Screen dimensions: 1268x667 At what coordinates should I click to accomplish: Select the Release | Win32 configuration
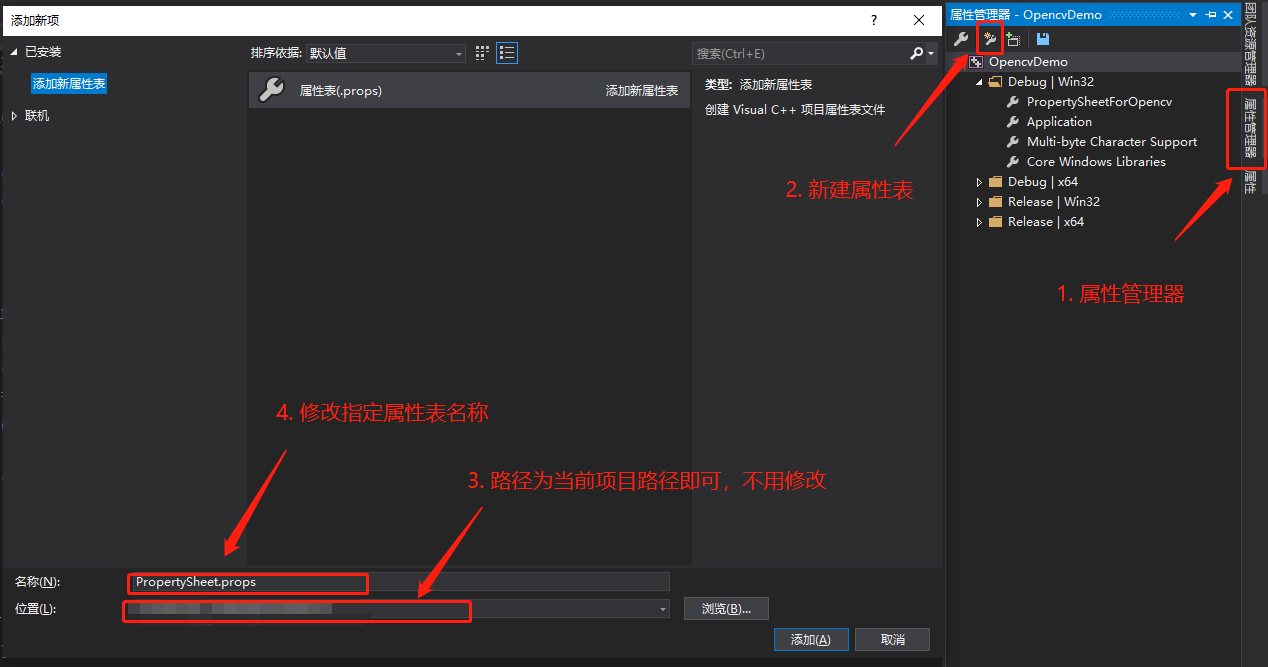(x=1054, y=202)
